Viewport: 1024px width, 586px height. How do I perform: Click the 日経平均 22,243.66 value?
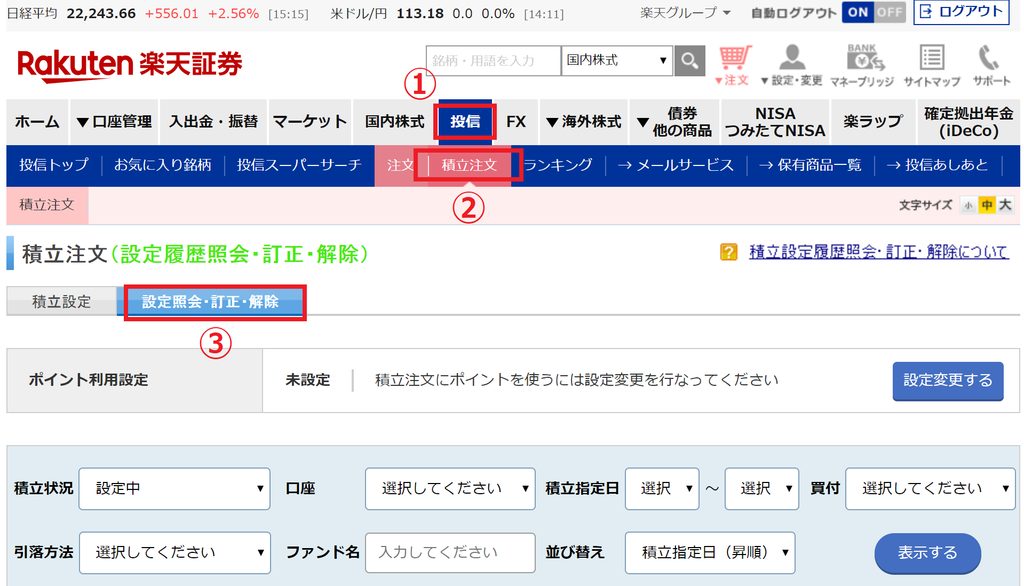pyautogui.click(x=101, y=13)
